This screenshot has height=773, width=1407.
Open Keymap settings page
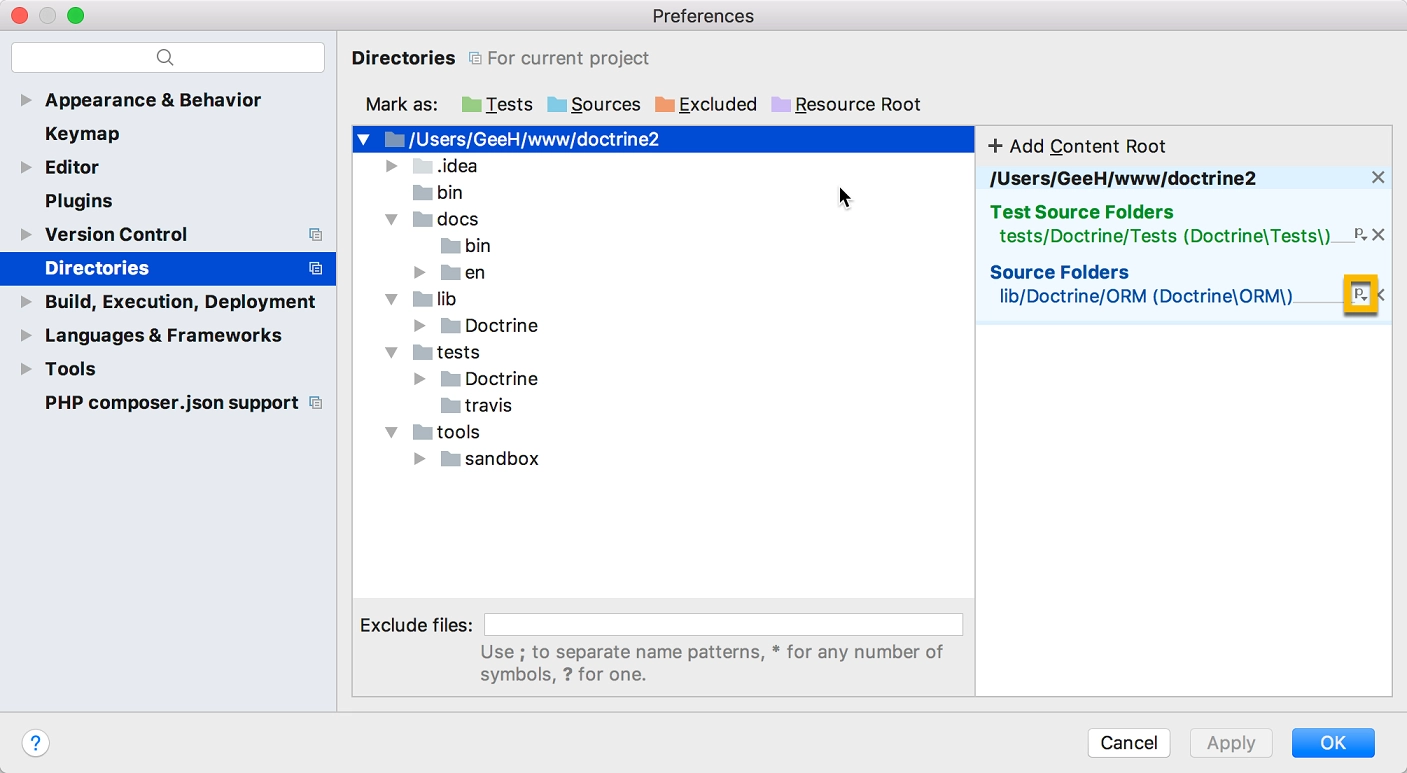click(x=82, y=133)
